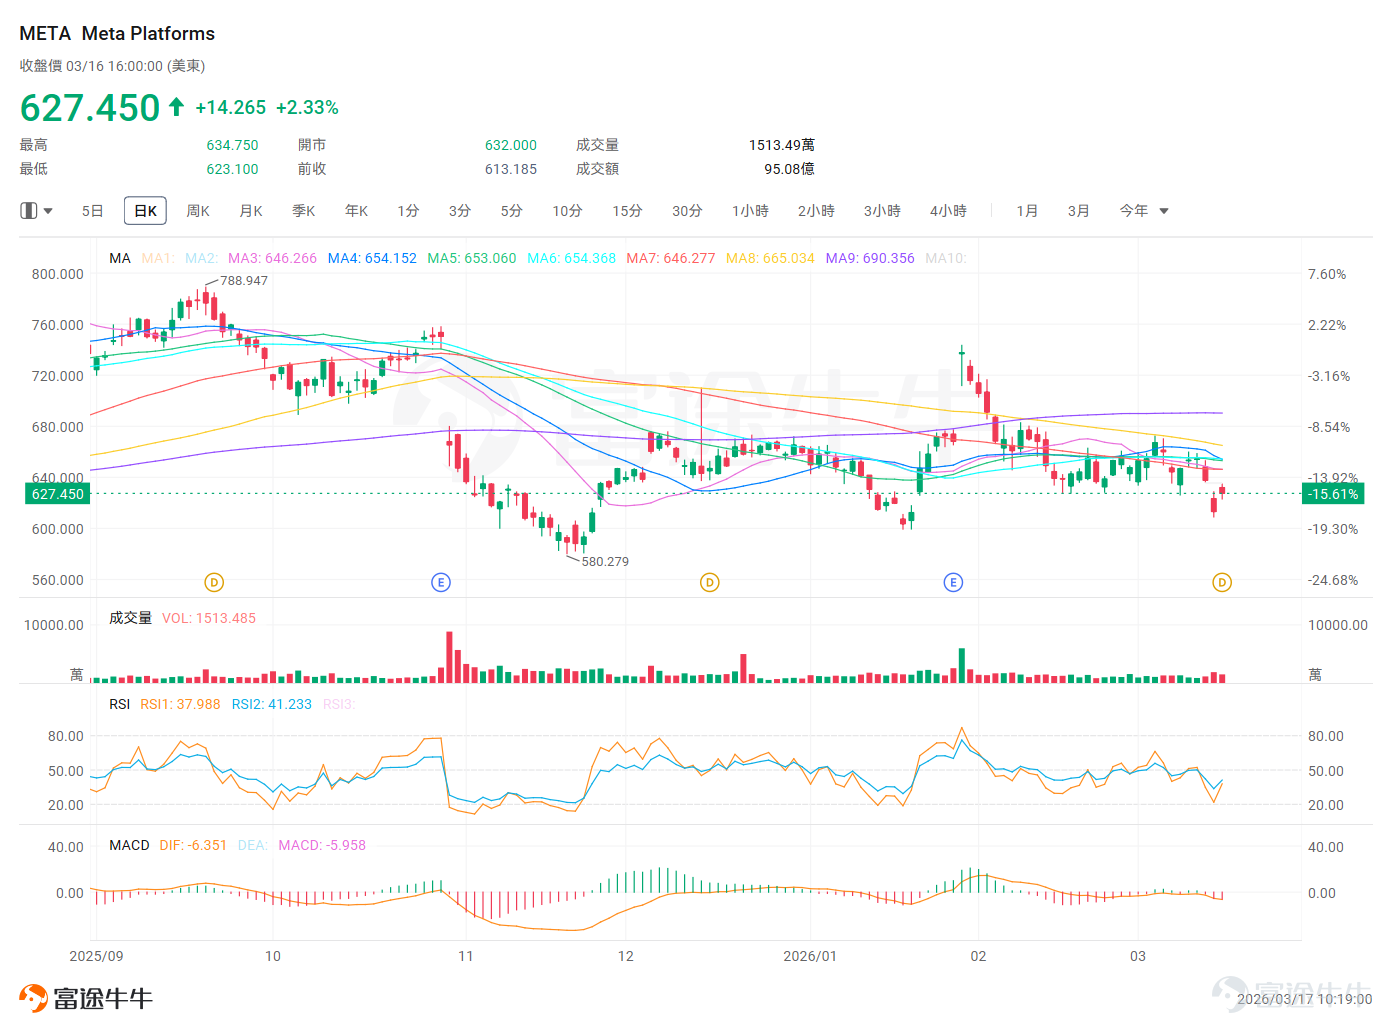Screen dimensions: 1392x1031
Task: Switch to the 3小時 interval
Action: click(x=883, y=211)
